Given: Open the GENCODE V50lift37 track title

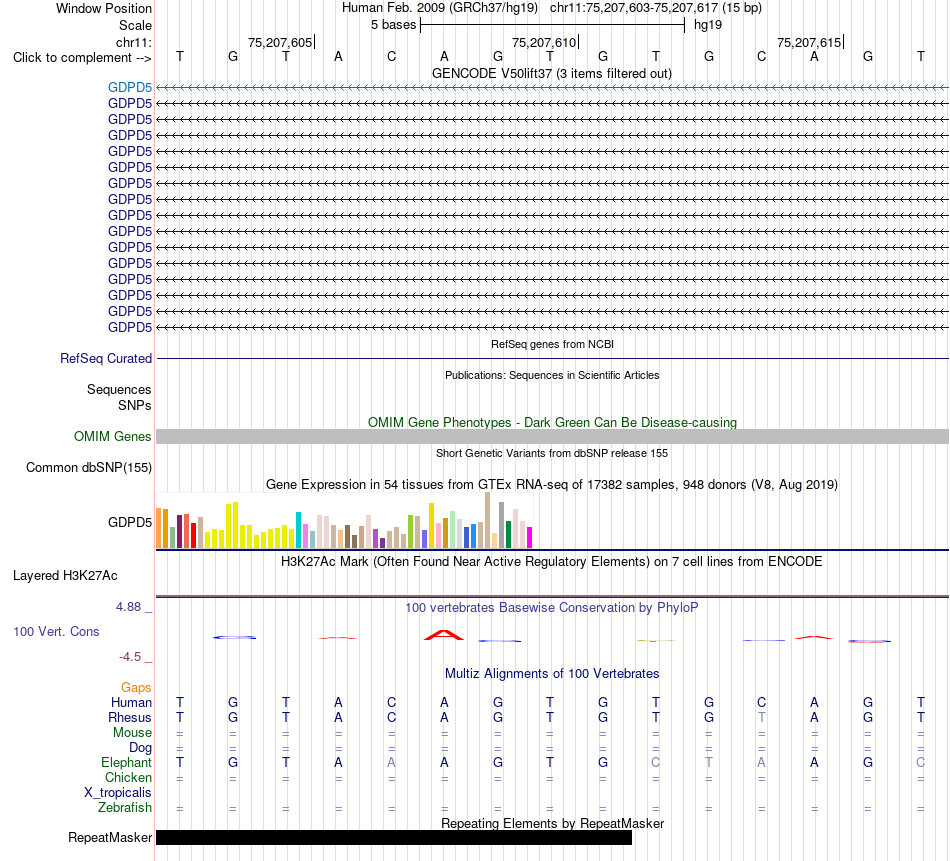Looking at the screenshot, I should 551,73.
